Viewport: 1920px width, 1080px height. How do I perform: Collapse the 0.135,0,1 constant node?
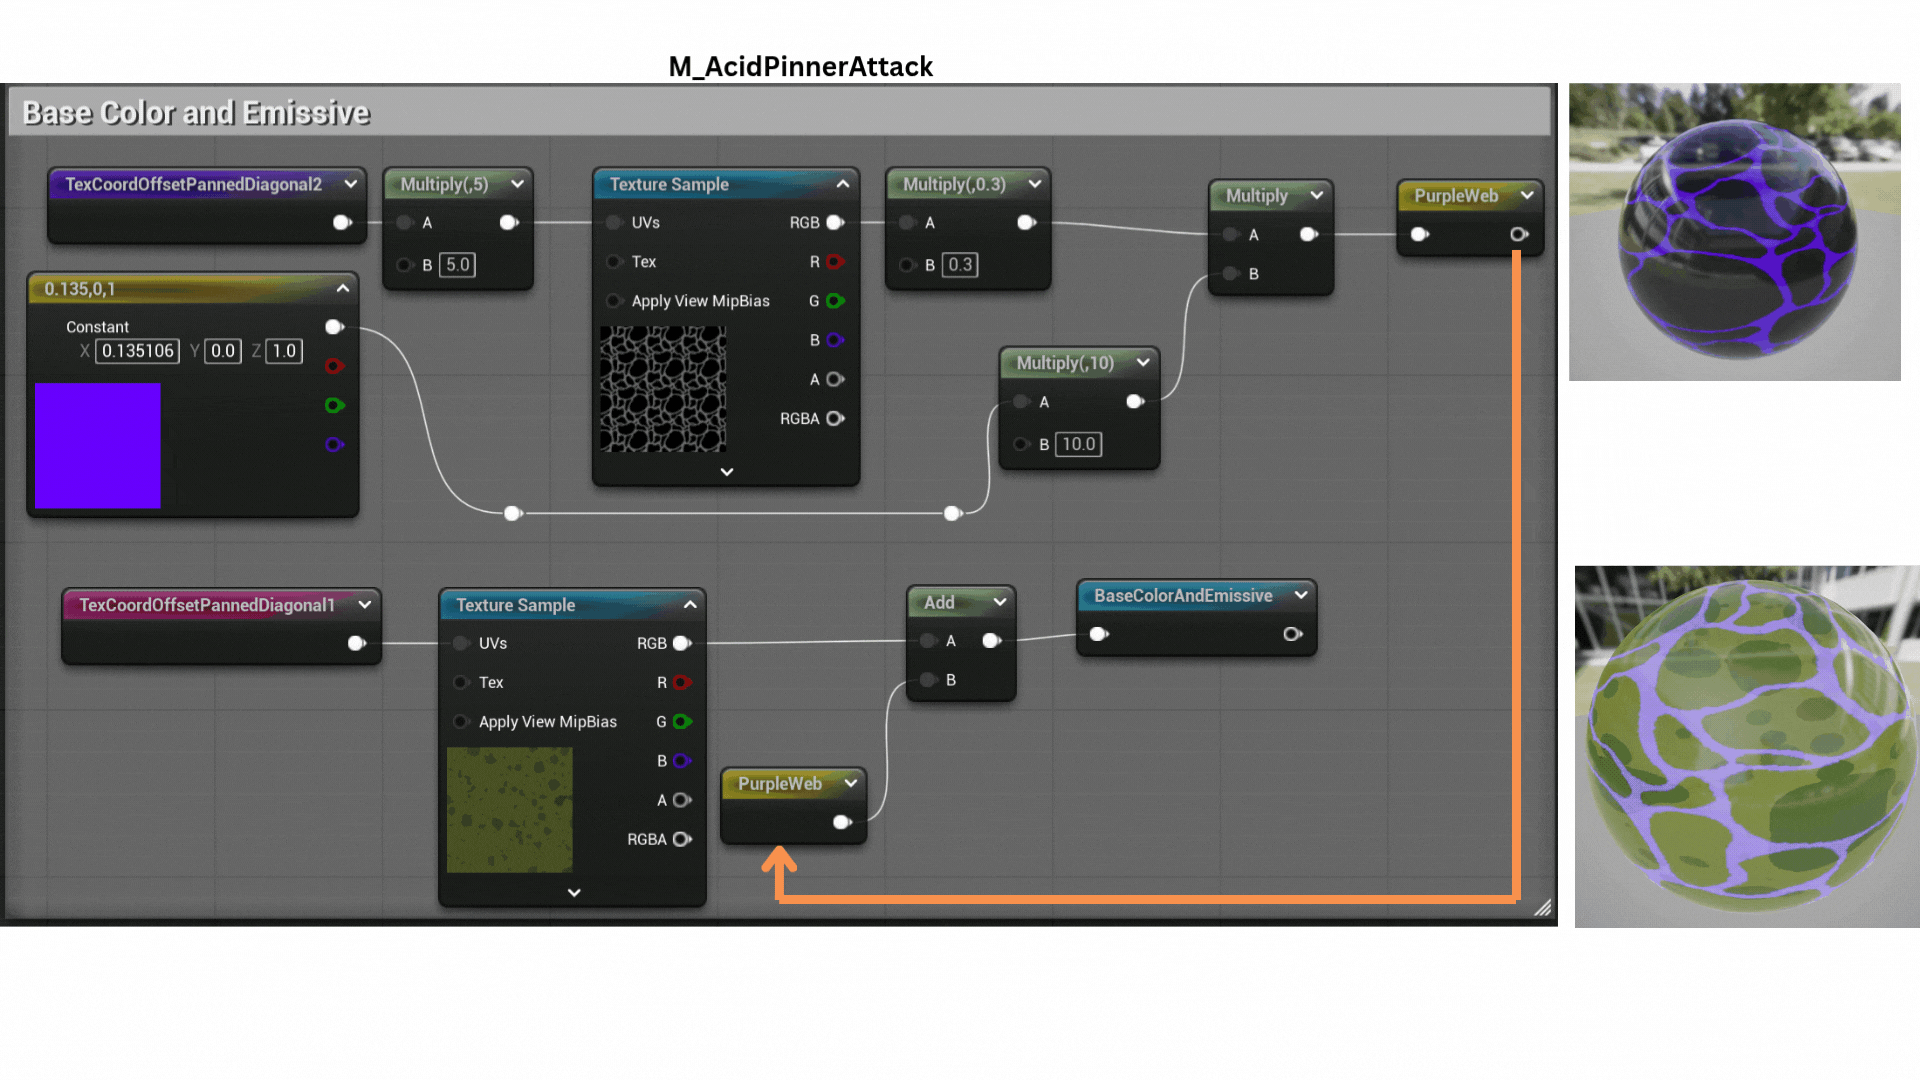point(343,289)
